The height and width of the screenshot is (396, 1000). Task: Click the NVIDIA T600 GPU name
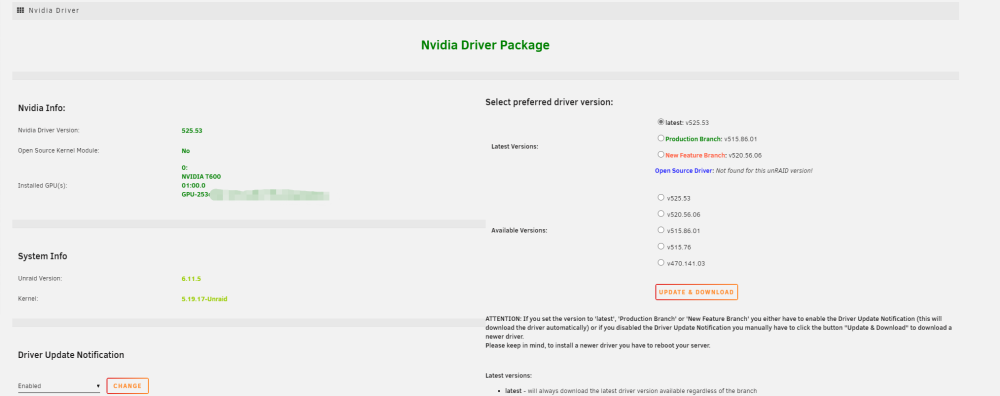[202, 177]
